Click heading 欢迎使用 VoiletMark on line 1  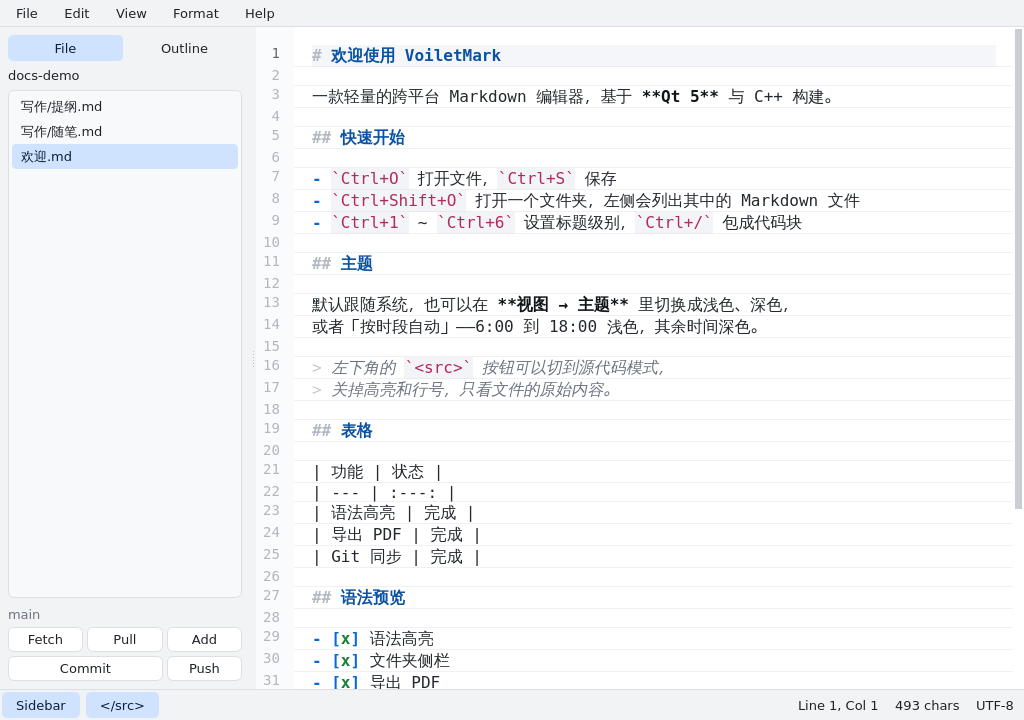[x=415, y=56]
